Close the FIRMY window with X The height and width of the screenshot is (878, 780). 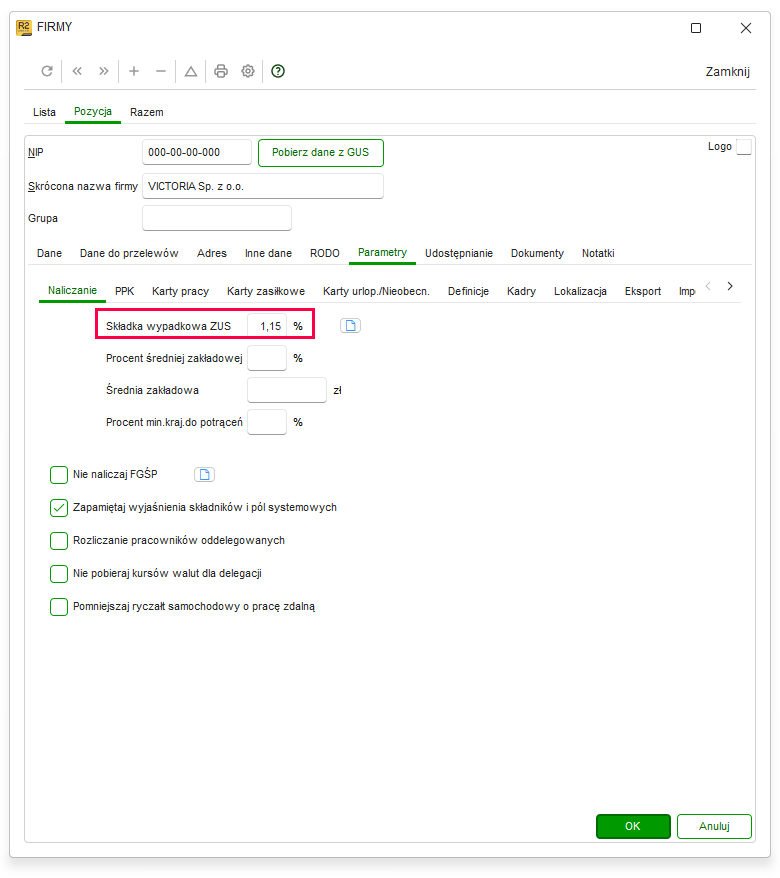(746, 28)
